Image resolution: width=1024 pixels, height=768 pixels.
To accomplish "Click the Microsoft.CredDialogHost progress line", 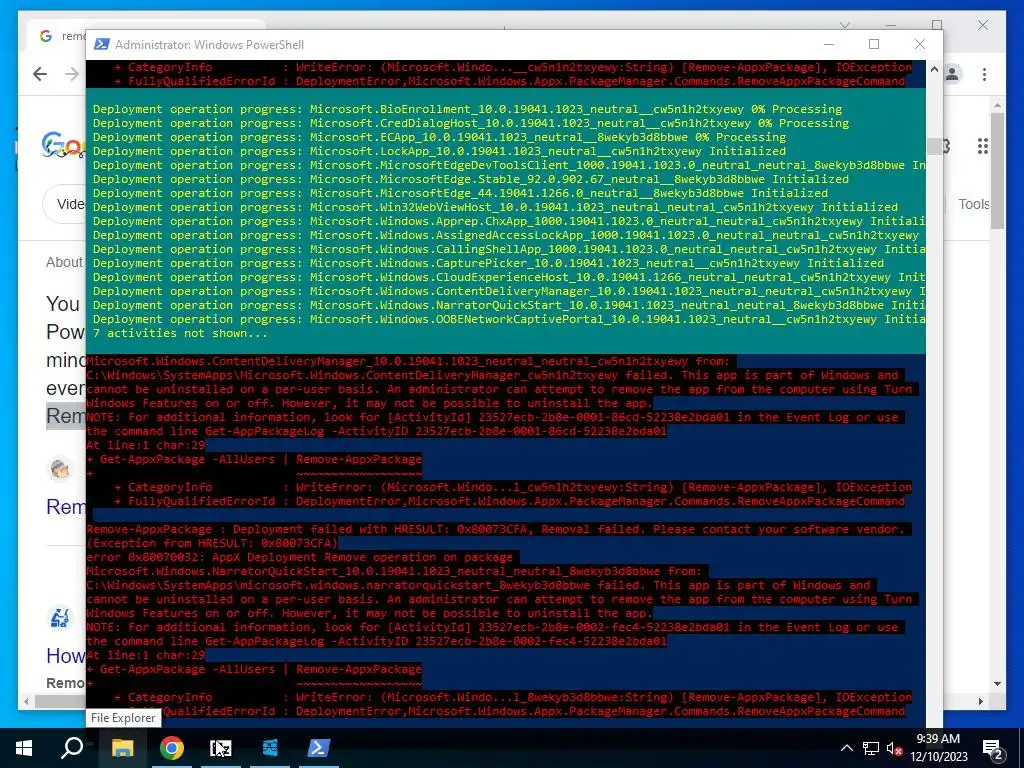I will (471, 123).
